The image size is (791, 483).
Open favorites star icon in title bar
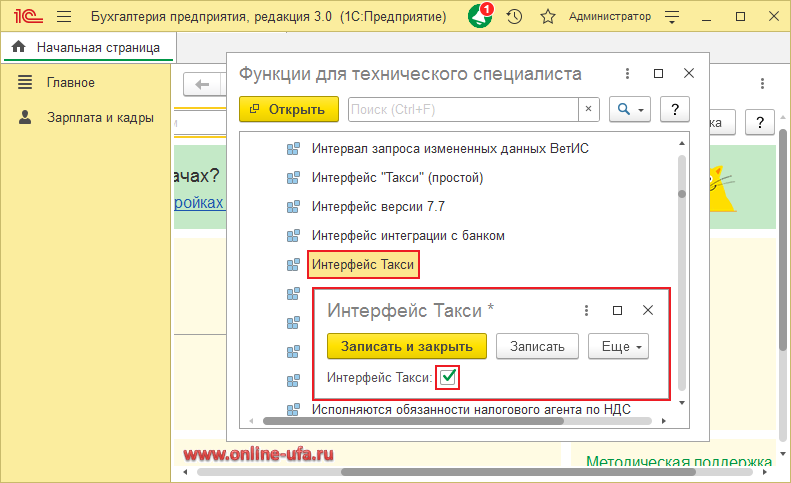pos(548,17)
